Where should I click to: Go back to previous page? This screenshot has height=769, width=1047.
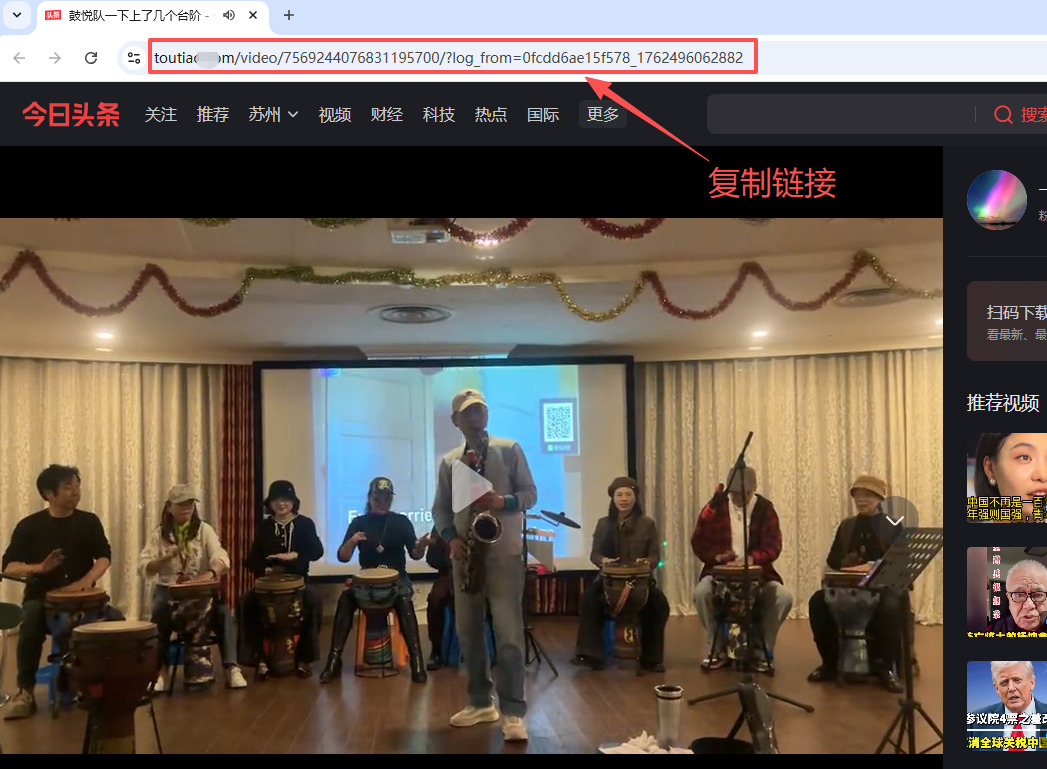19,58
